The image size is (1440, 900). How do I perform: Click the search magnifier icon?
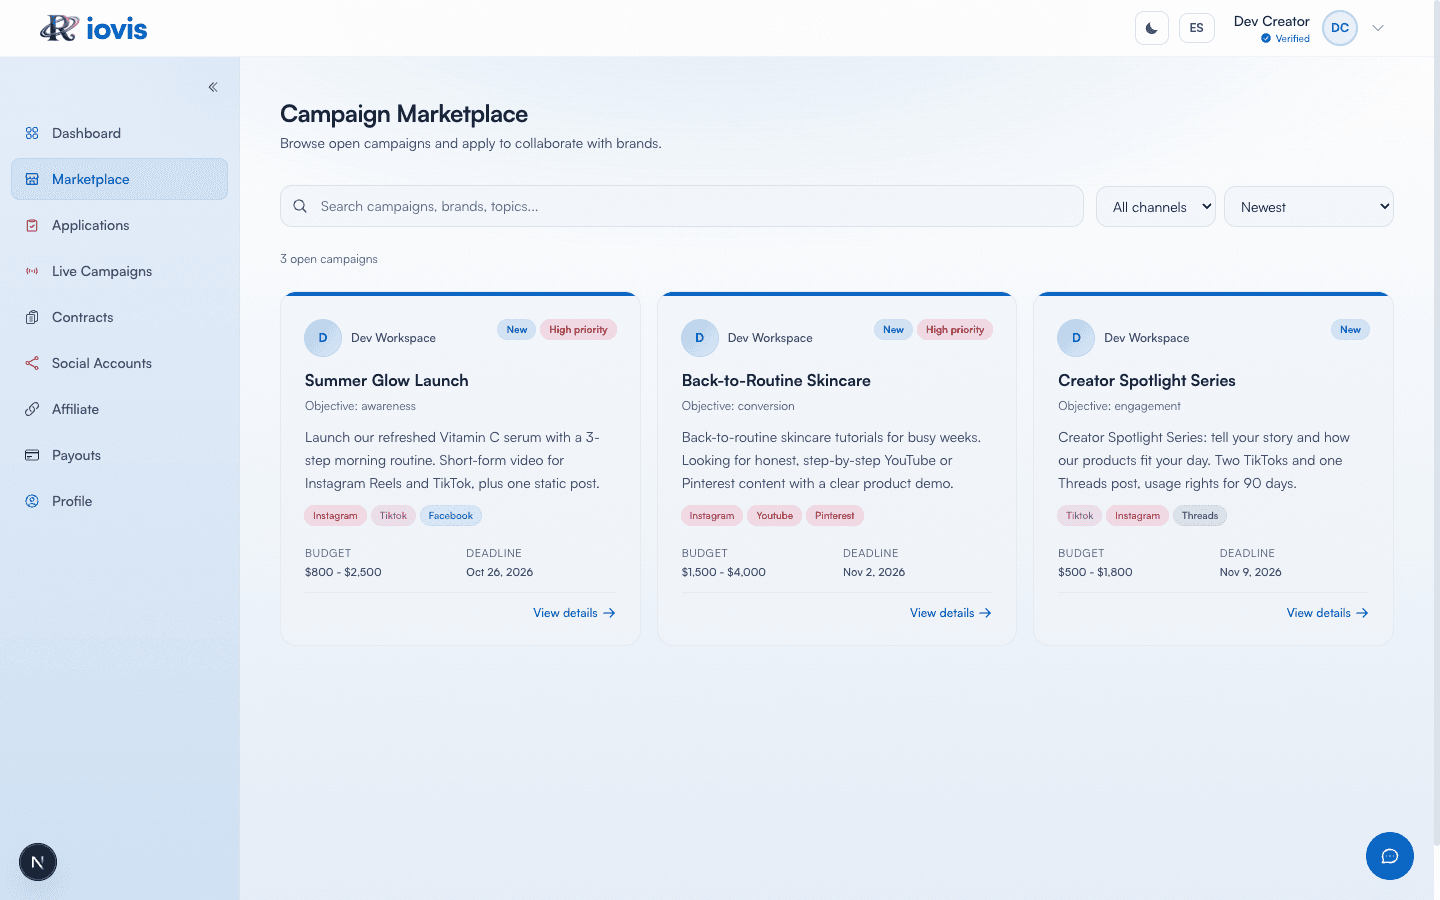point(300,206)
